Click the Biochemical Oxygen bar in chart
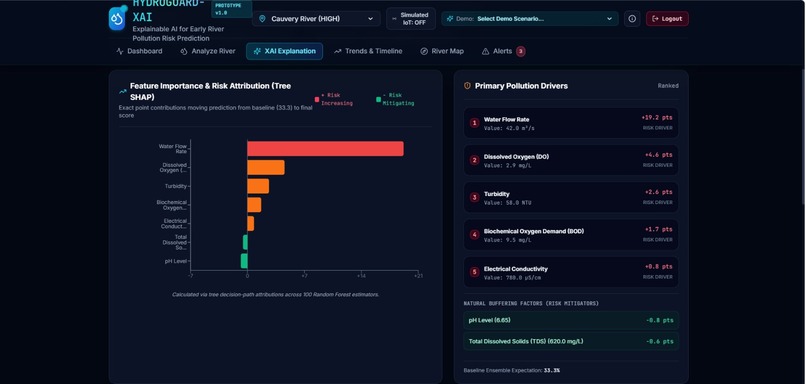This screenshot has height=384, width=806. pyautogui.click(x=254, y=205)
